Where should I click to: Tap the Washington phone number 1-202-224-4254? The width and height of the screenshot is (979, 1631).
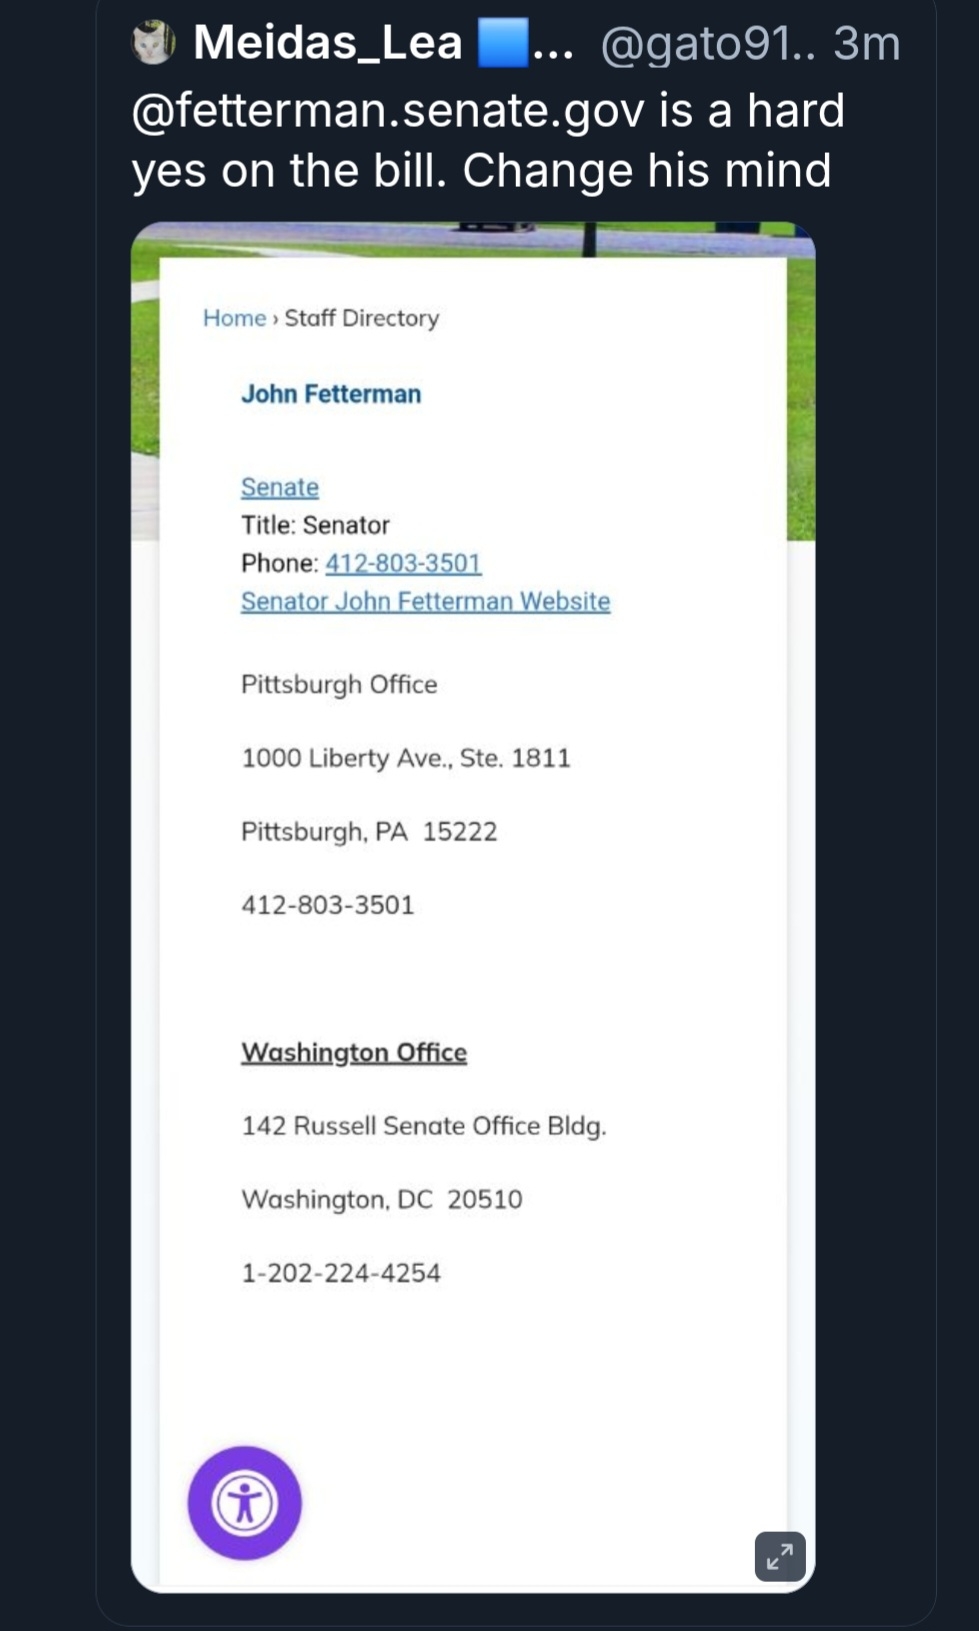click(x=341, y=1273)
